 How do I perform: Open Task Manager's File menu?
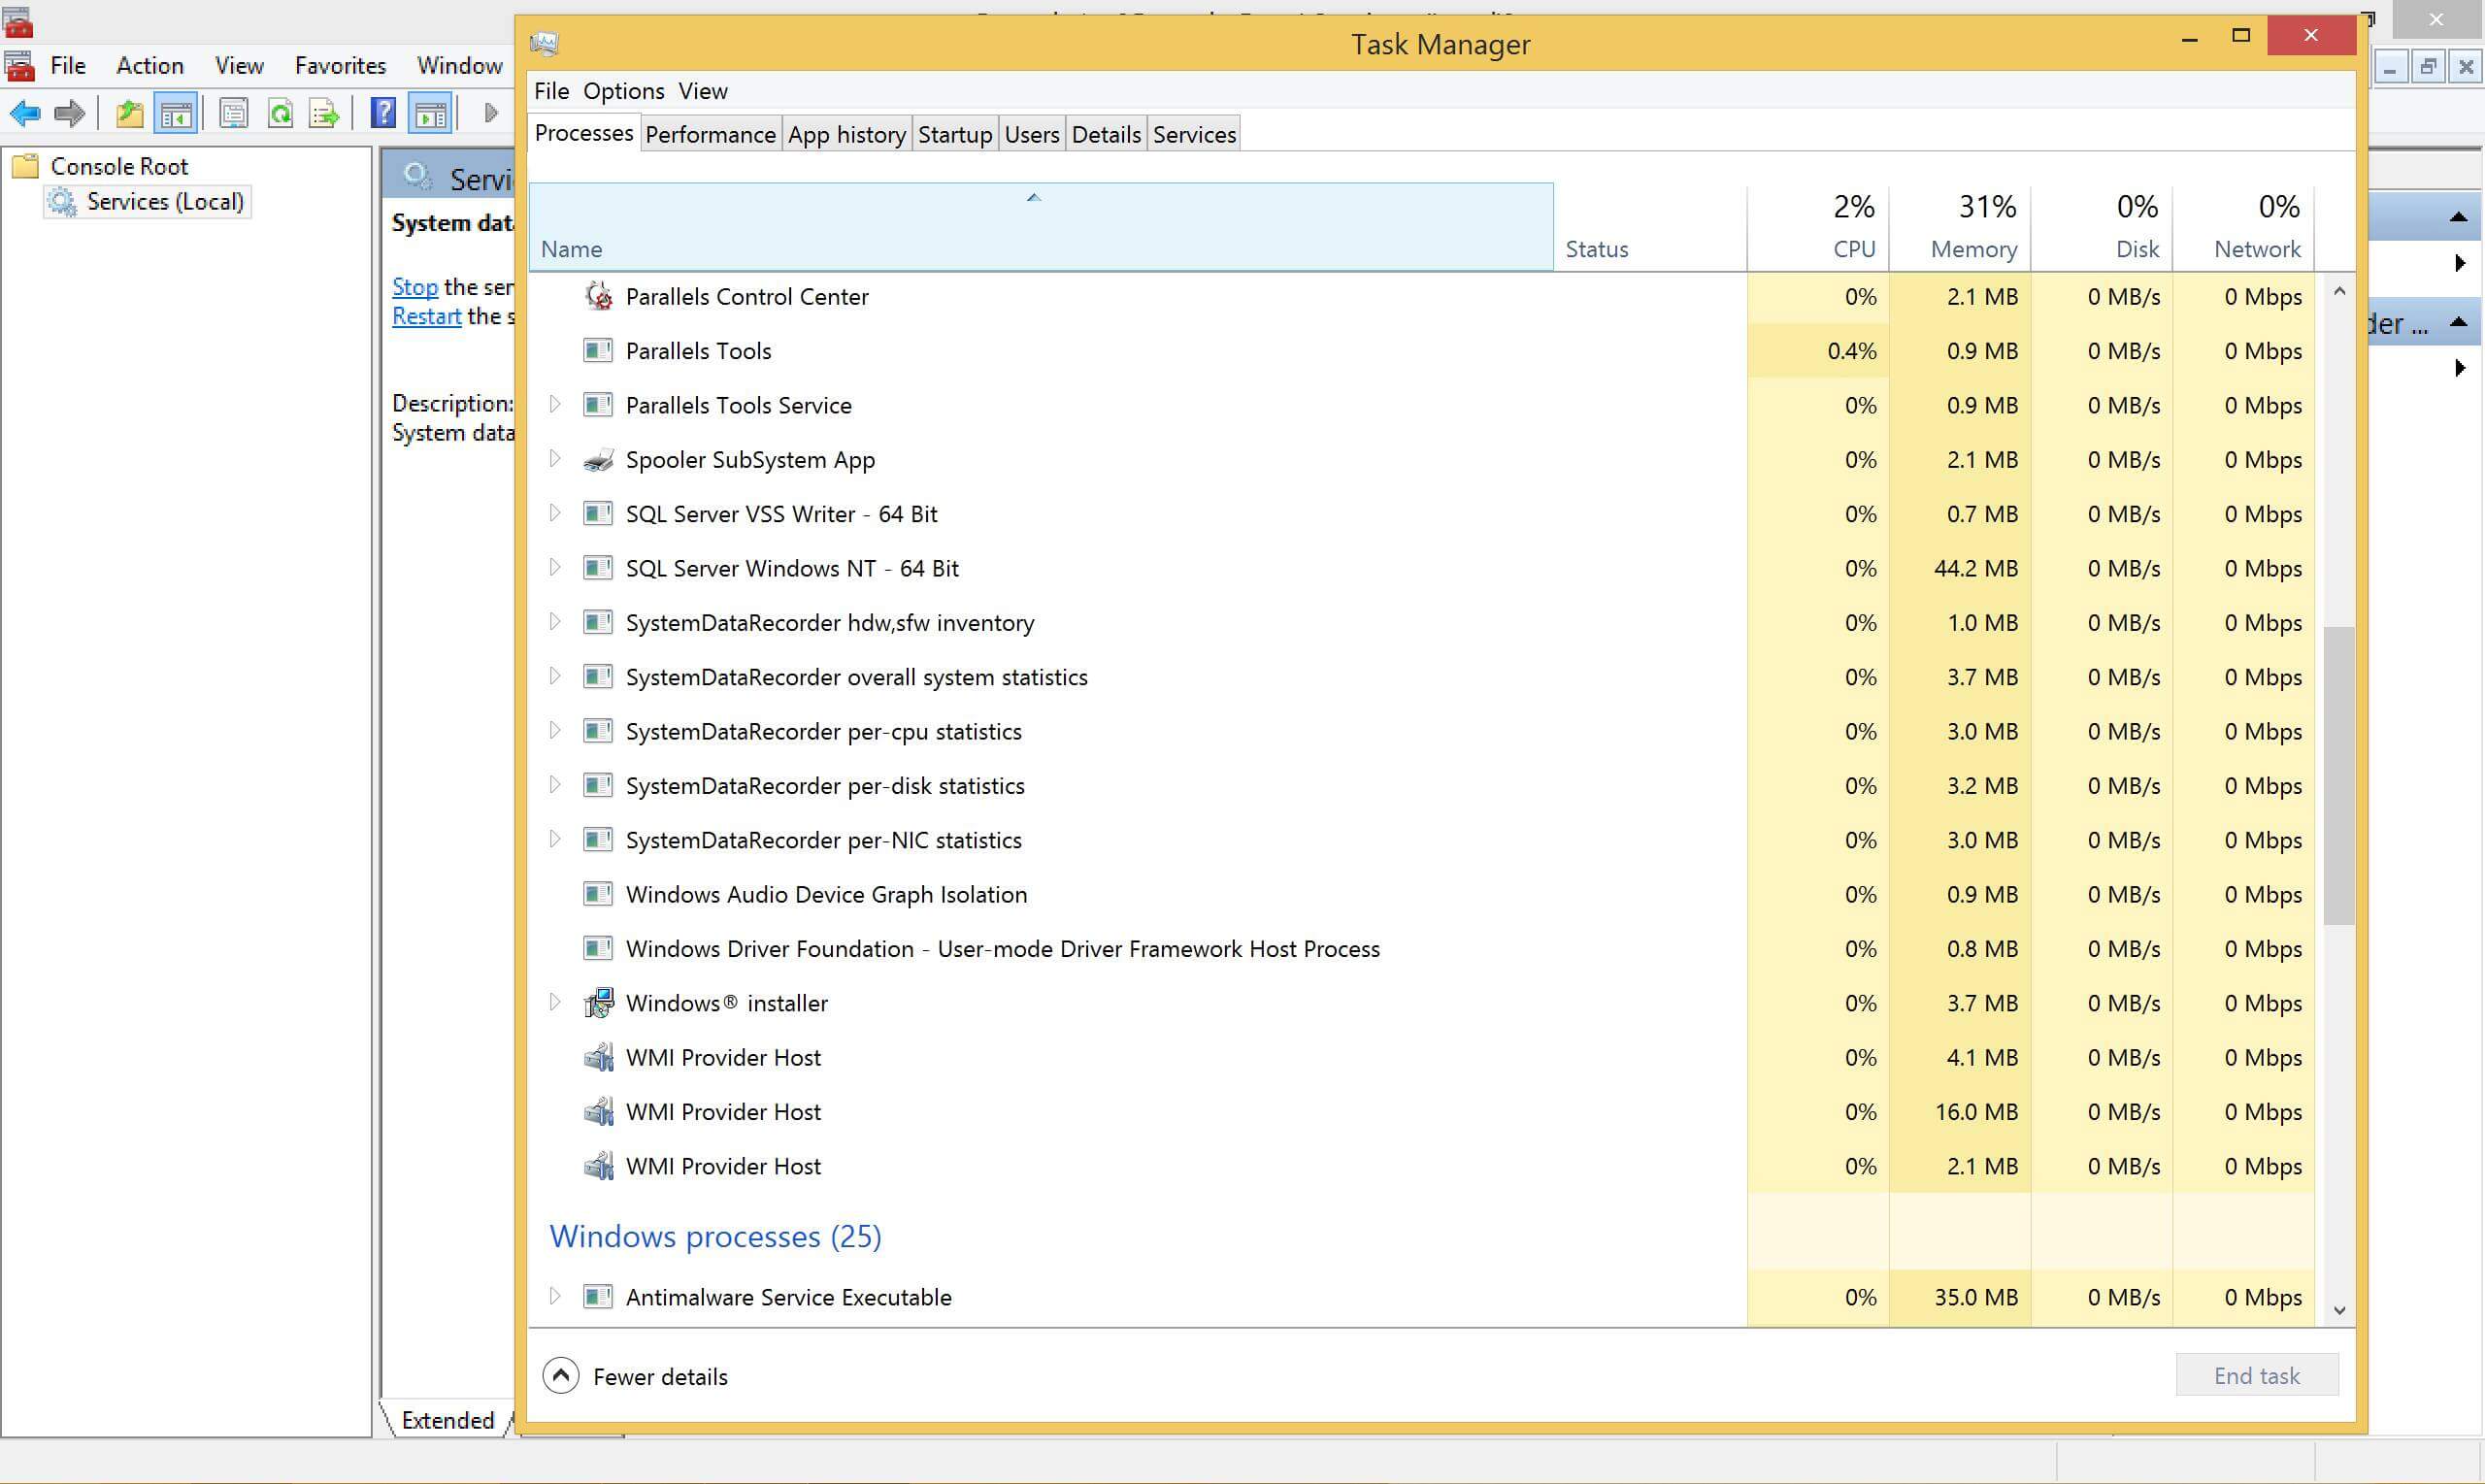(552, 91)
